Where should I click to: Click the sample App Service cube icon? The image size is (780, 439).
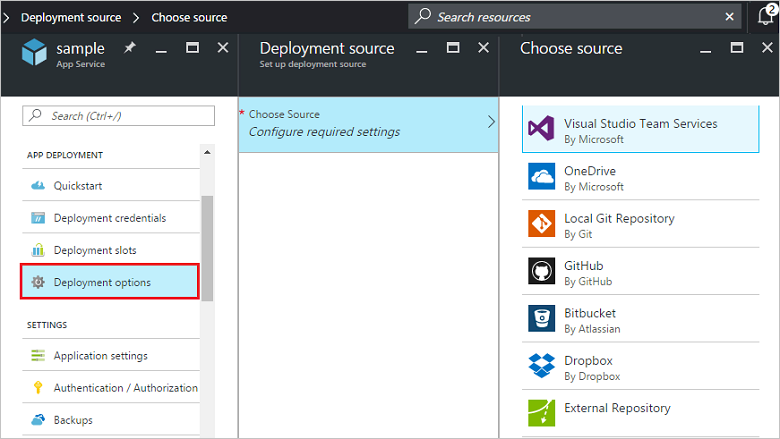point(34,52)
